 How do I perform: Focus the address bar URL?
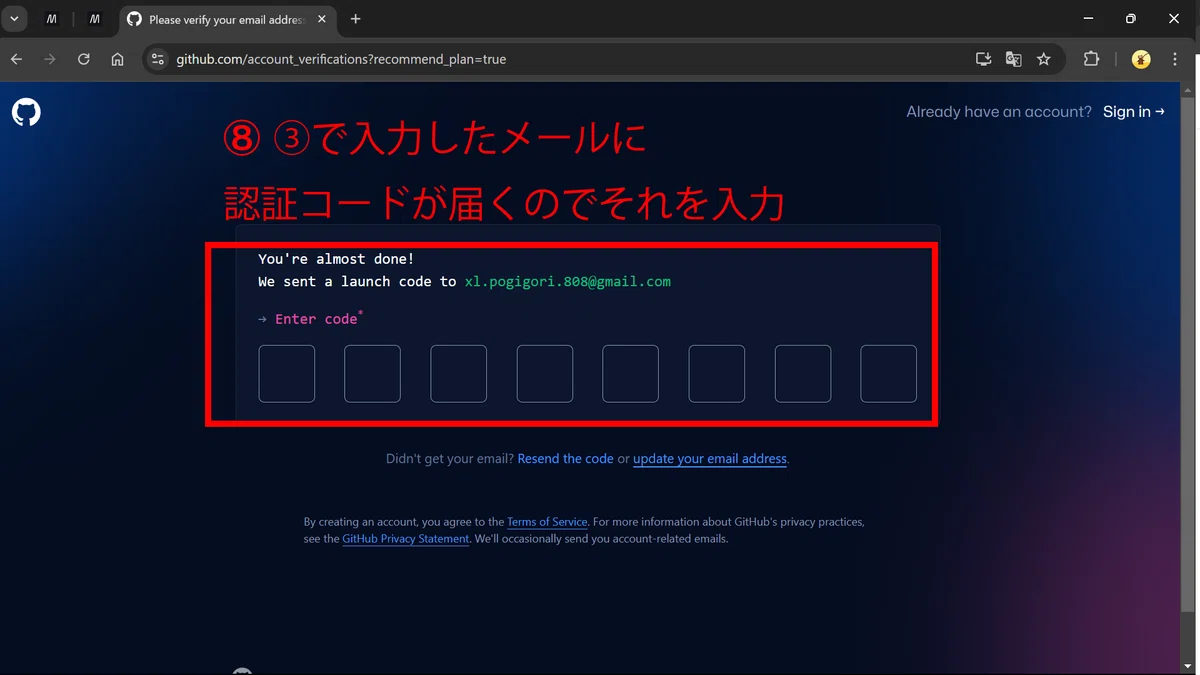point(341,59)
